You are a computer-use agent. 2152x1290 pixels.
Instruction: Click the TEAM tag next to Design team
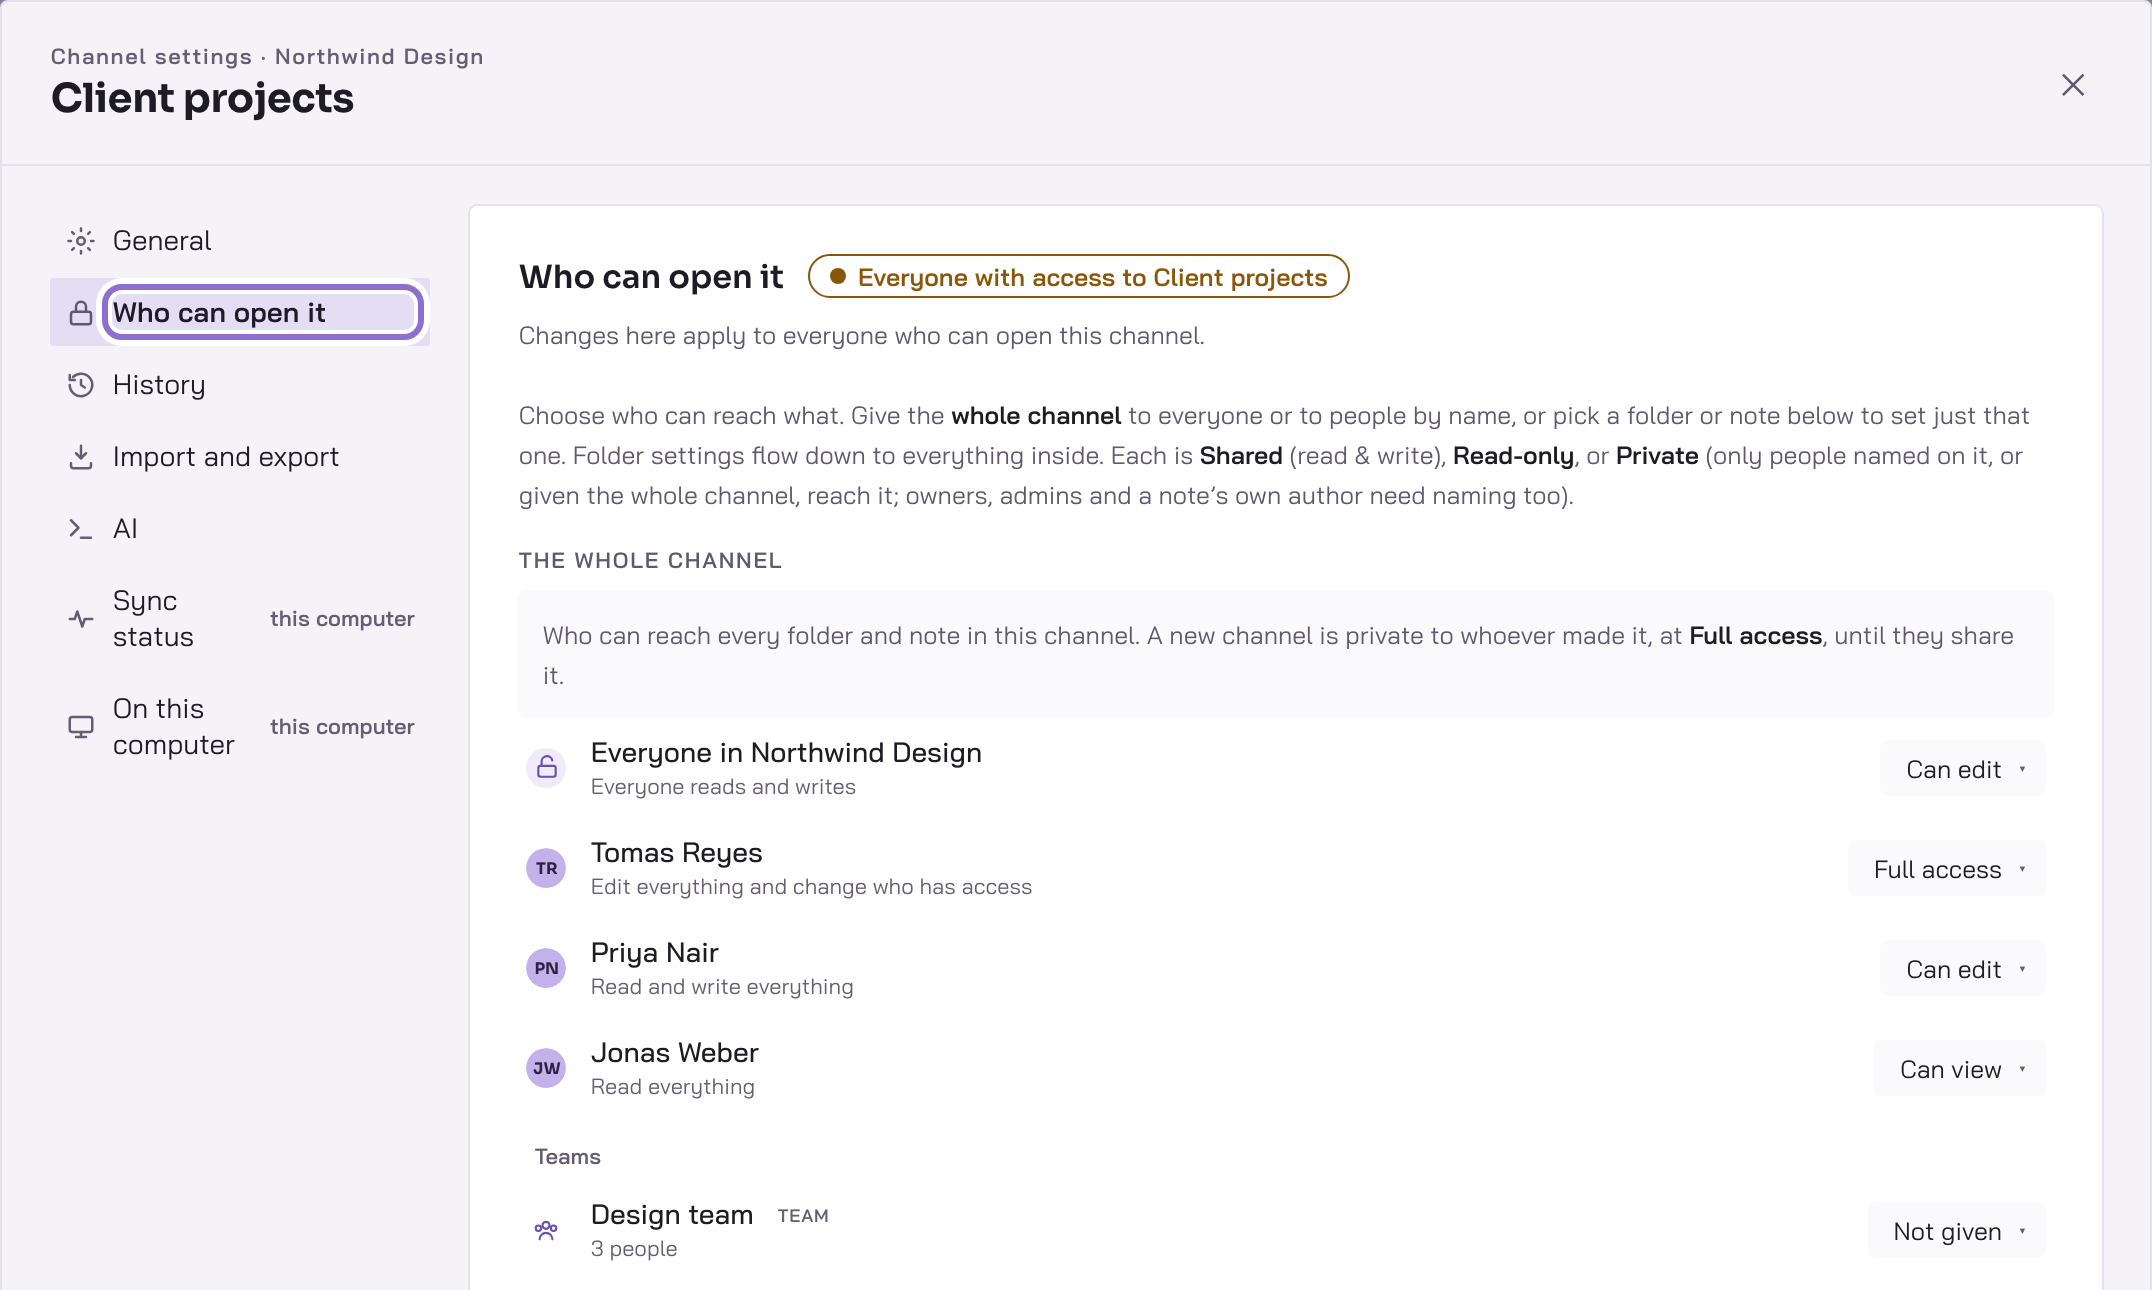coord(803,1216)
